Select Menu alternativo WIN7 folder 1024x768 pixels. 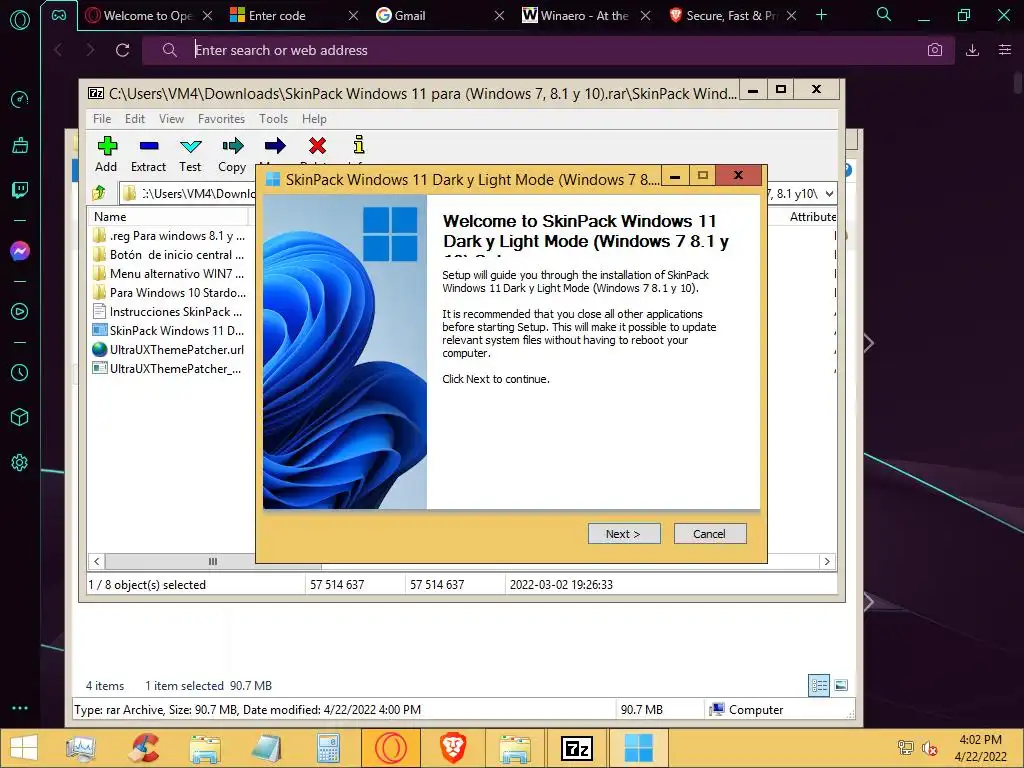[169, 274]
